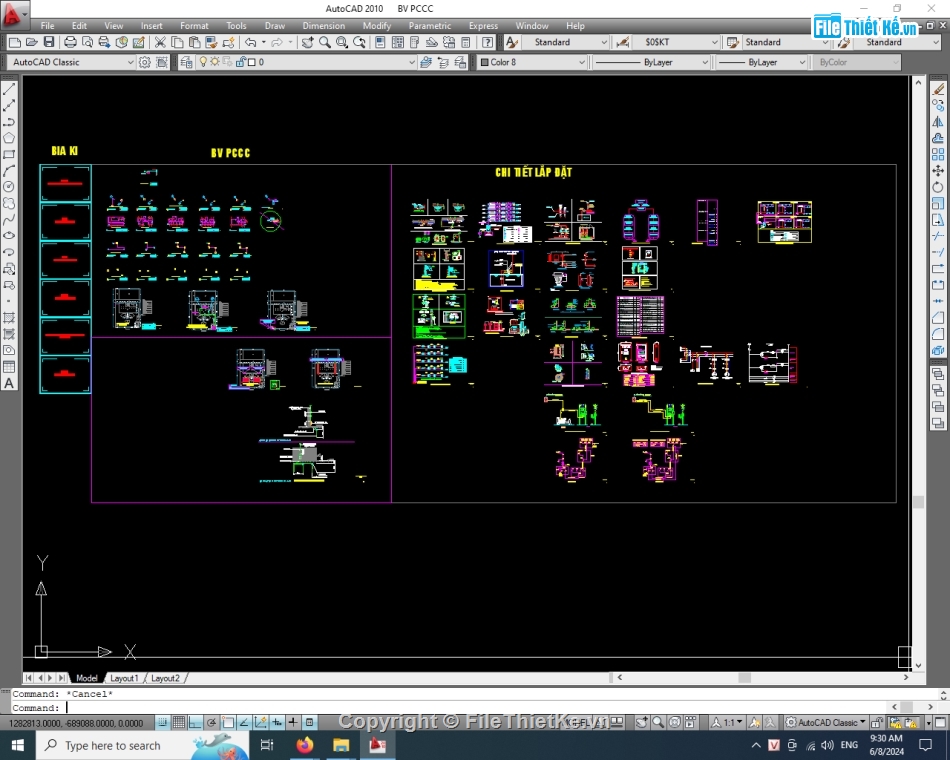Viewport: 950px width, 760px height.
Task: Select the Line tool in Draw toolbar
Action: [9, 89]
